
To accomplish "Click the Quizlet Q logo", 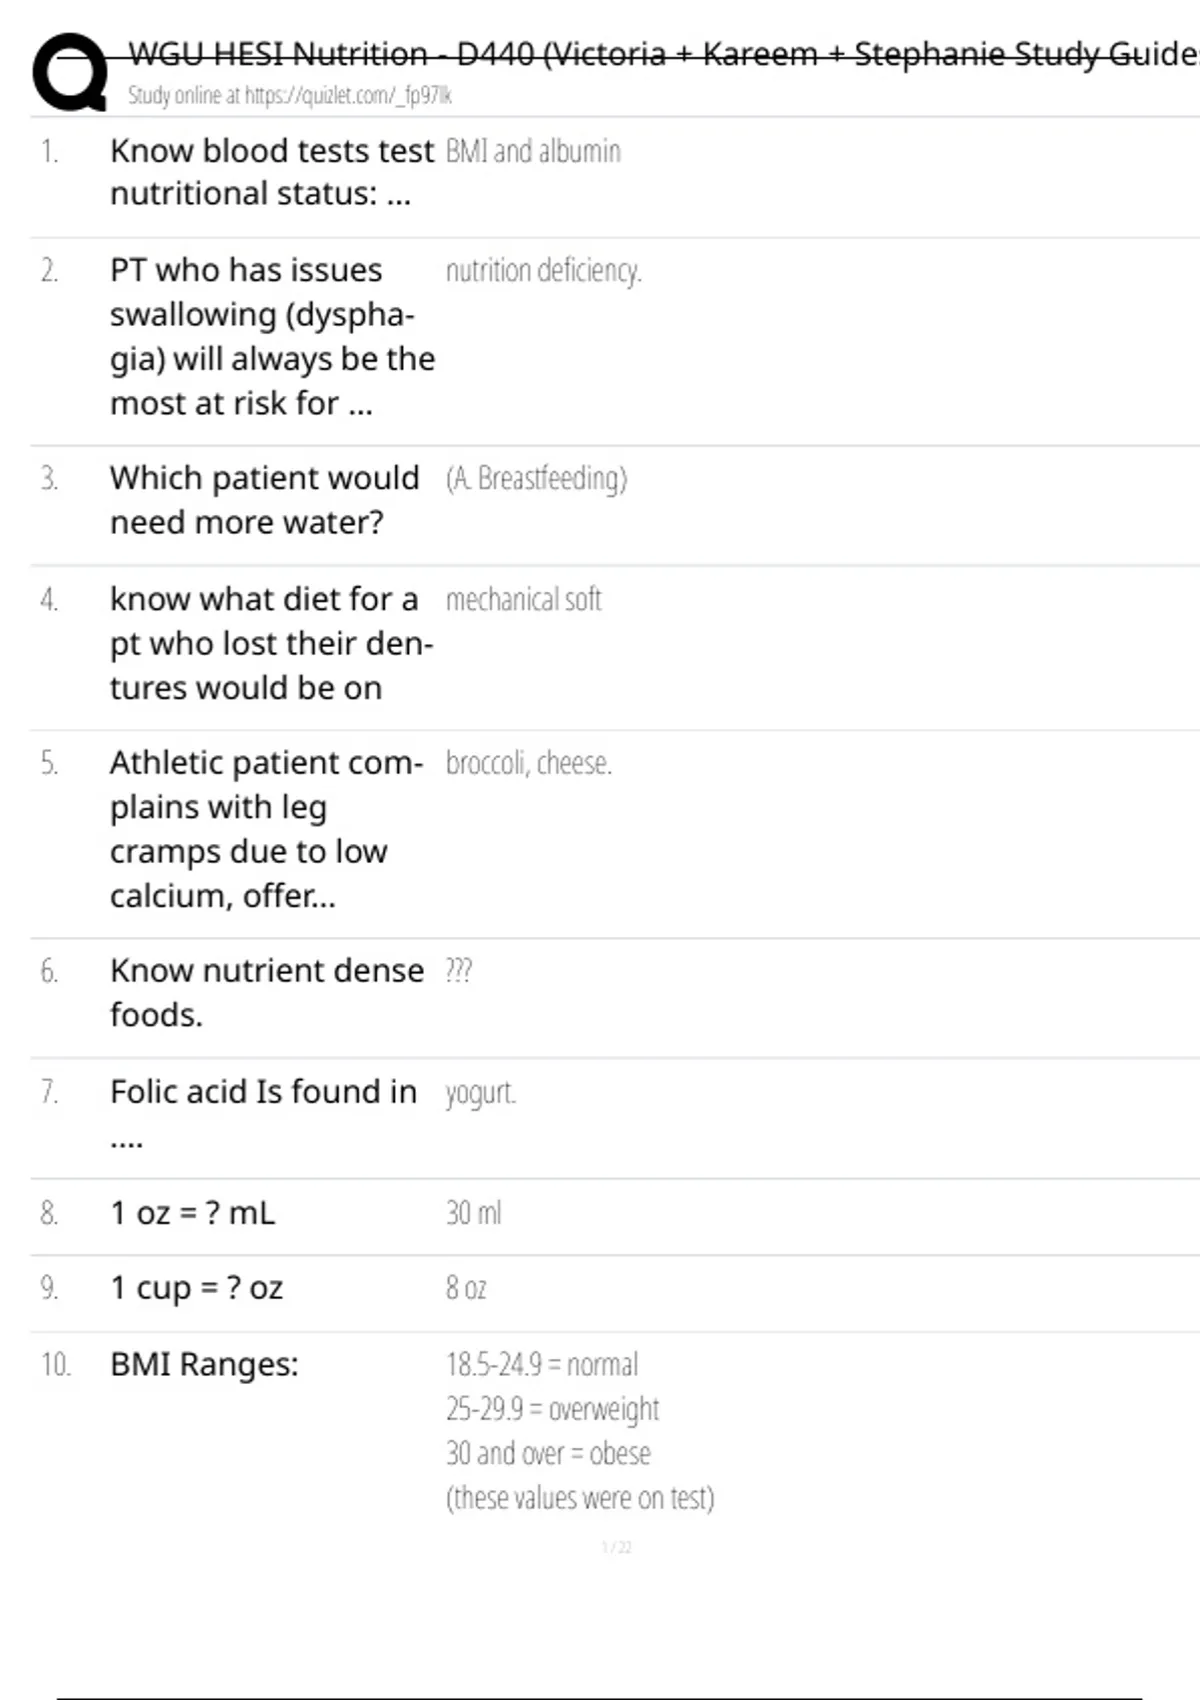I will coord(70,72).
